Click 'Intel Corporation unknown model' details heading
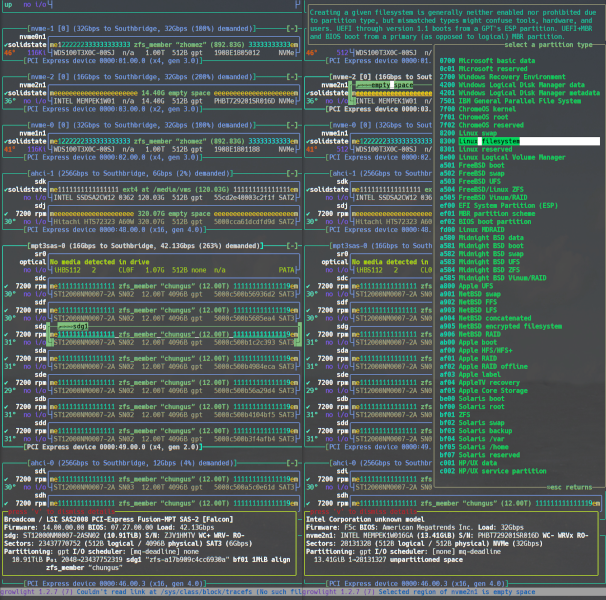606x600 pixels. click(x=365, y=520)
